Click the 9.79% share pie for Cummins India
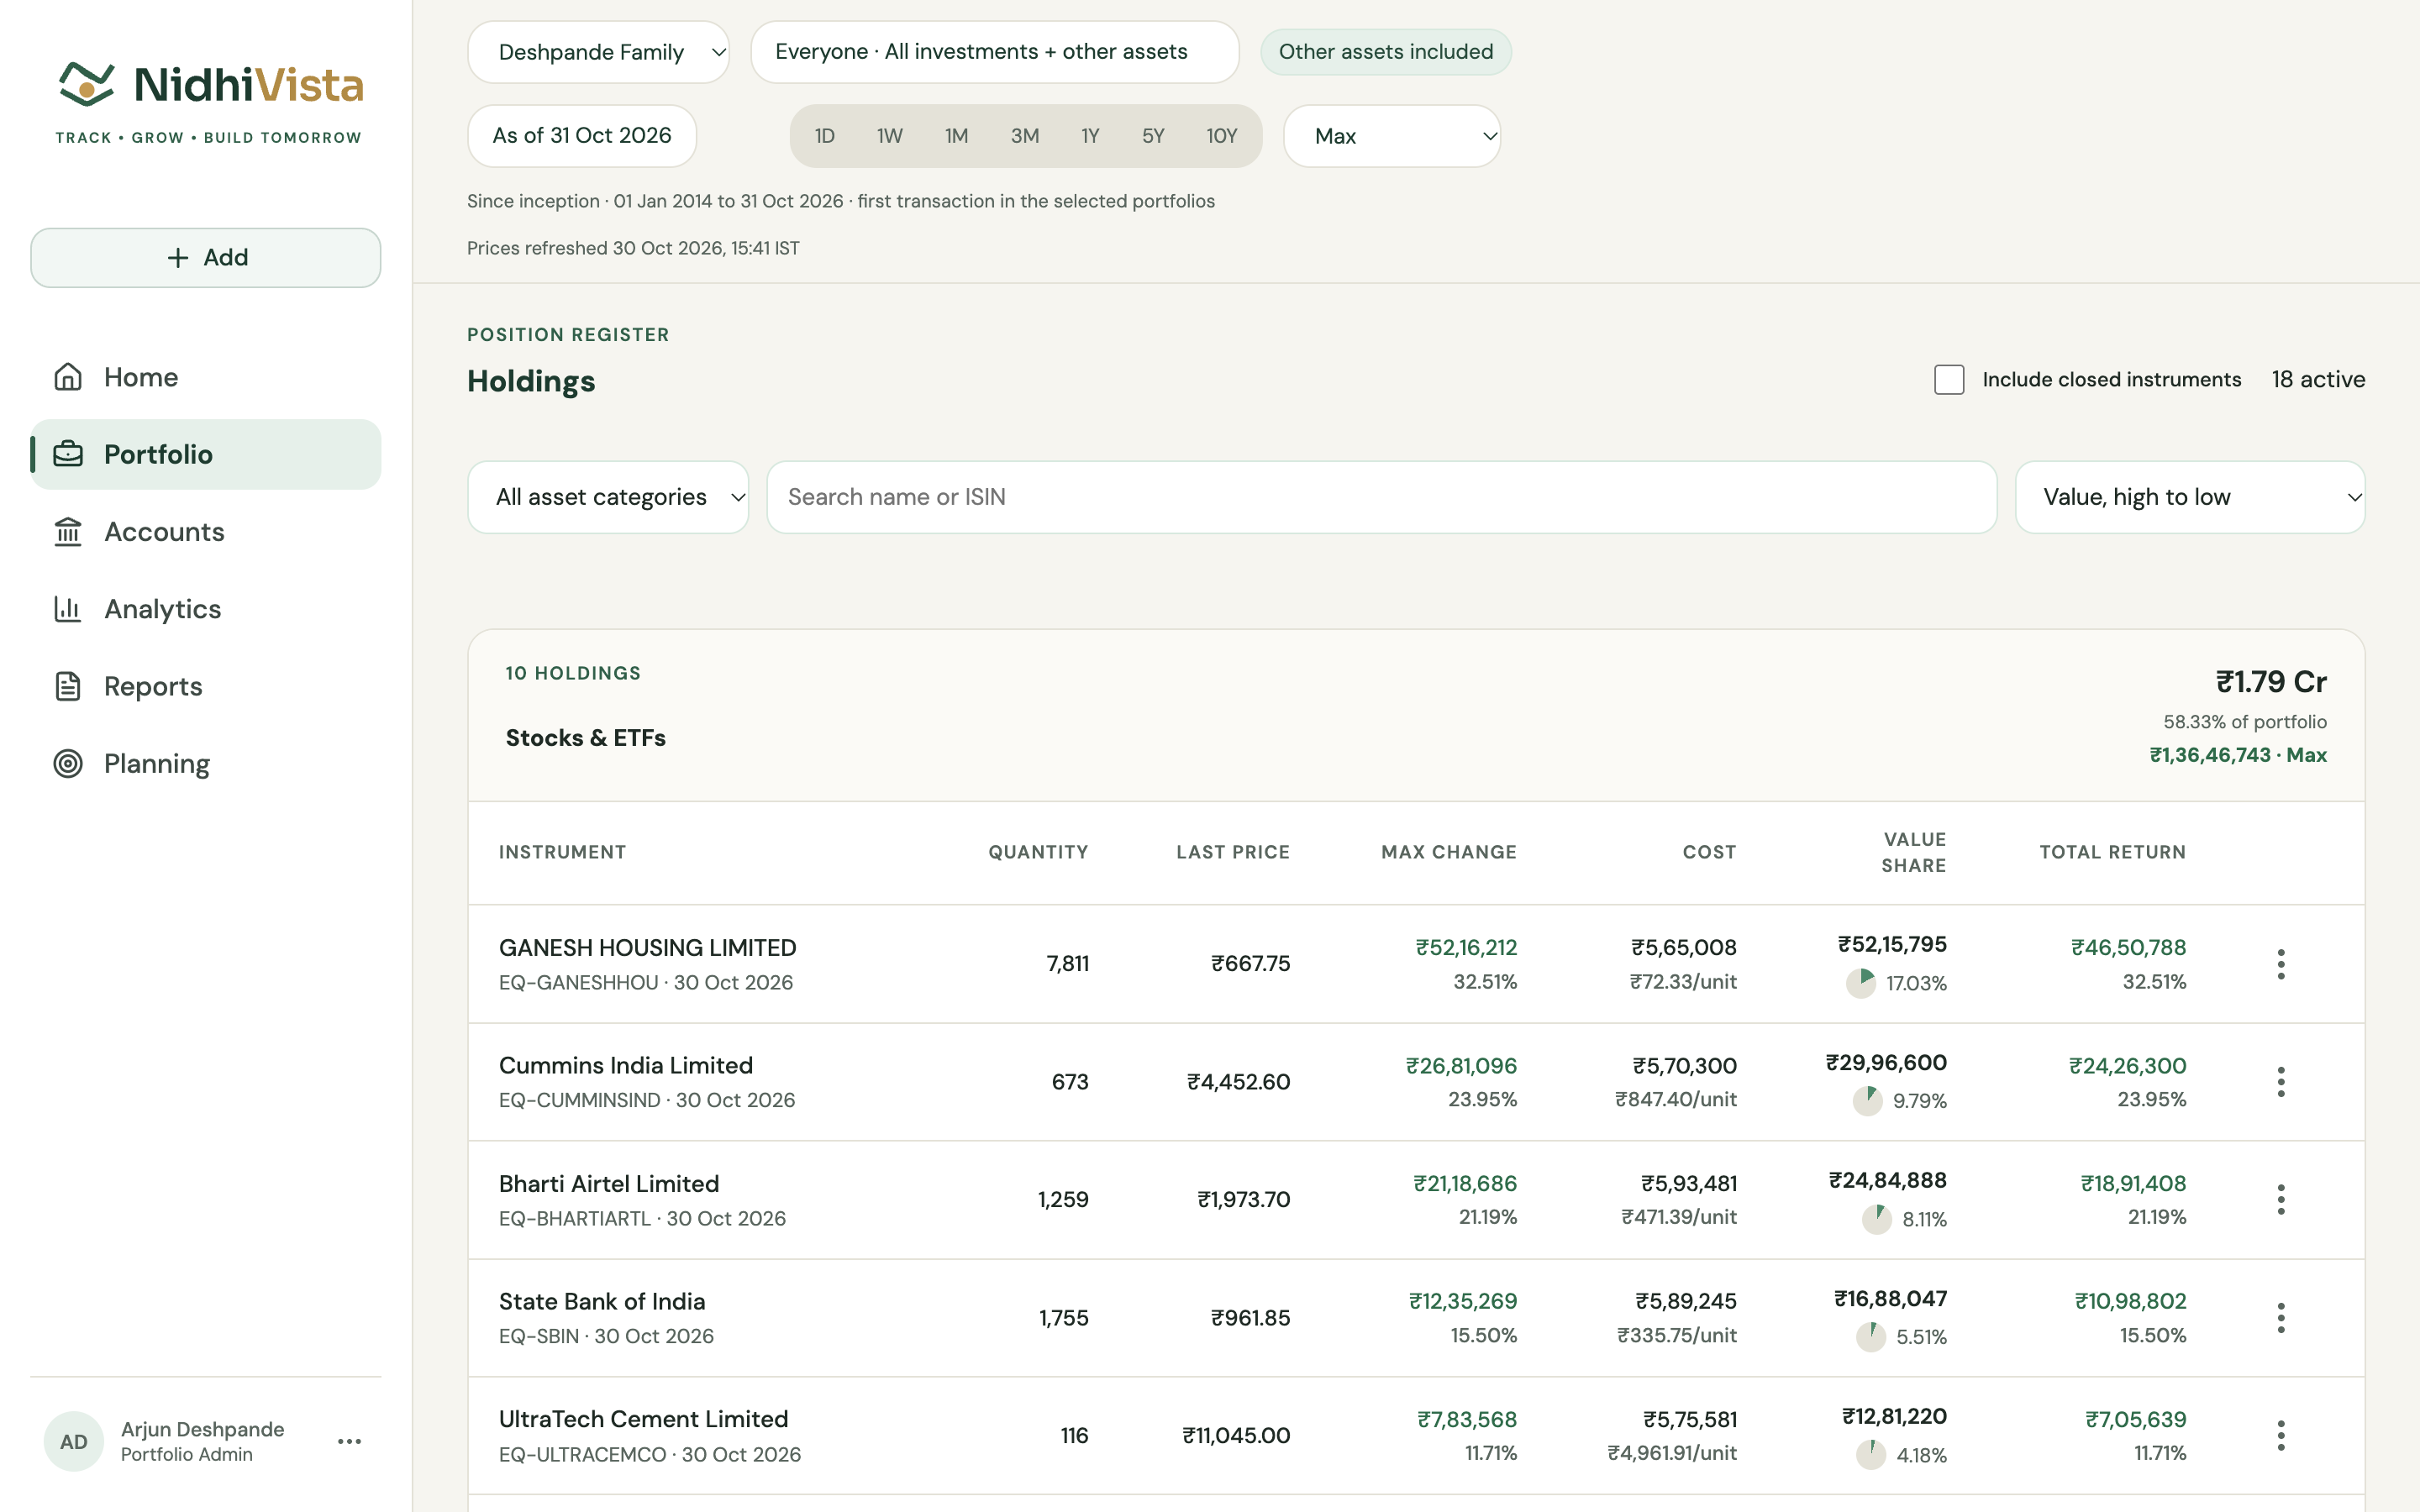Screen dimensions: 2420x1512 point(1867,1101)
